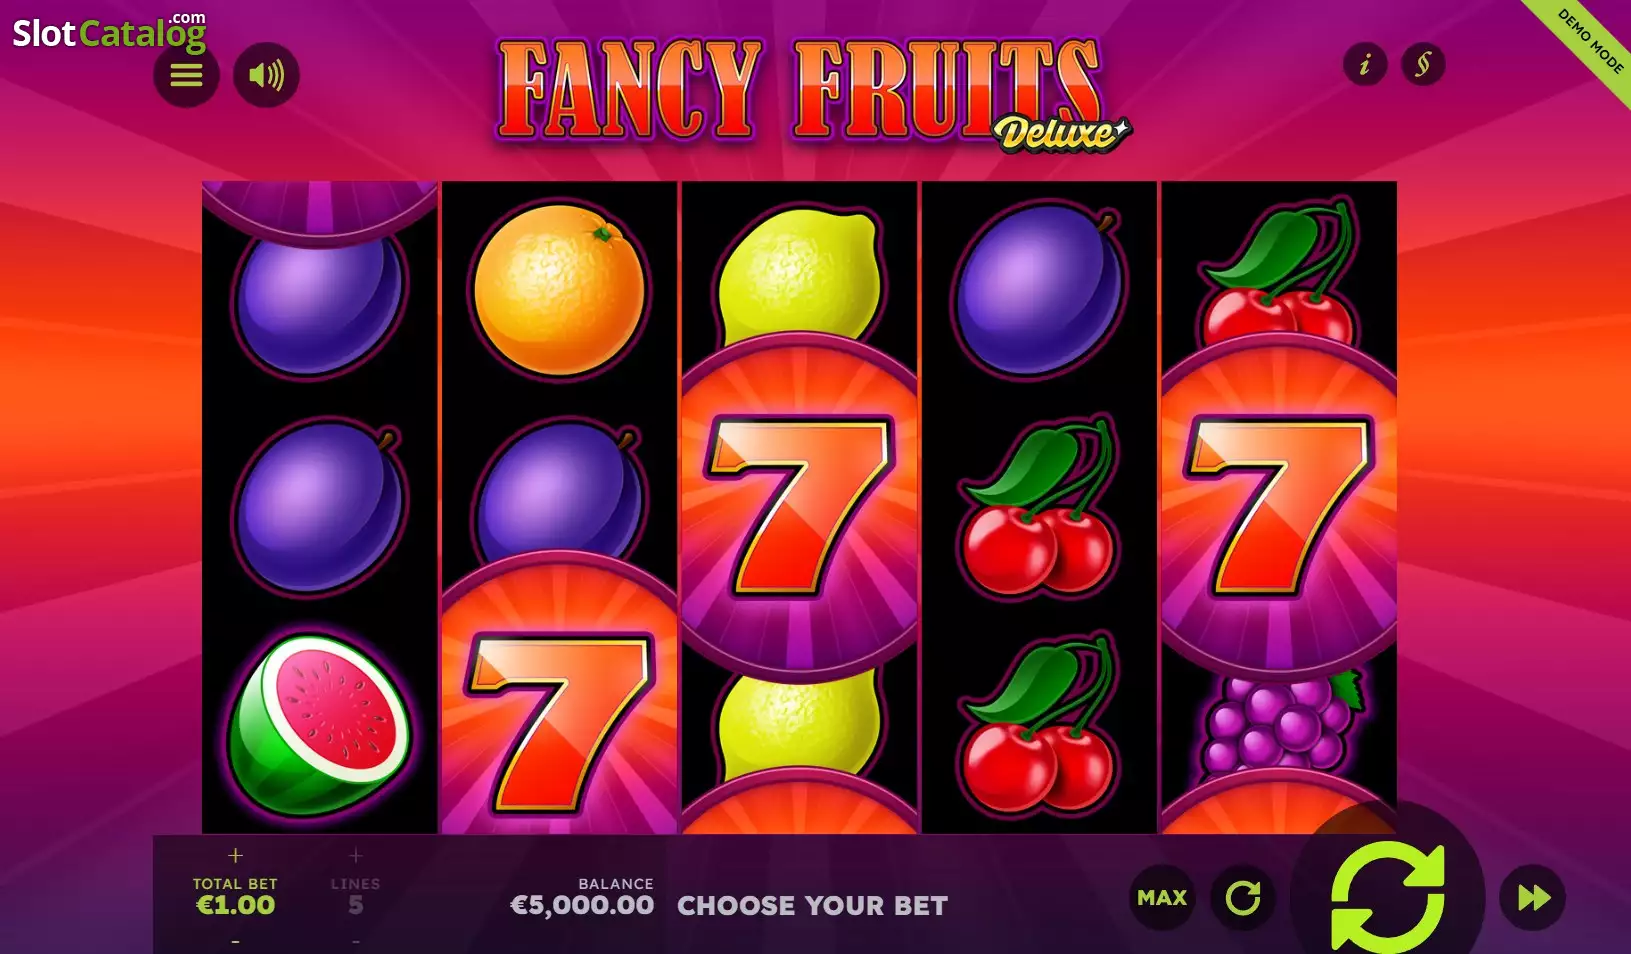This screenshot has height=954, width=1631.
Task: Open the info button
Action: (1365, 65)
